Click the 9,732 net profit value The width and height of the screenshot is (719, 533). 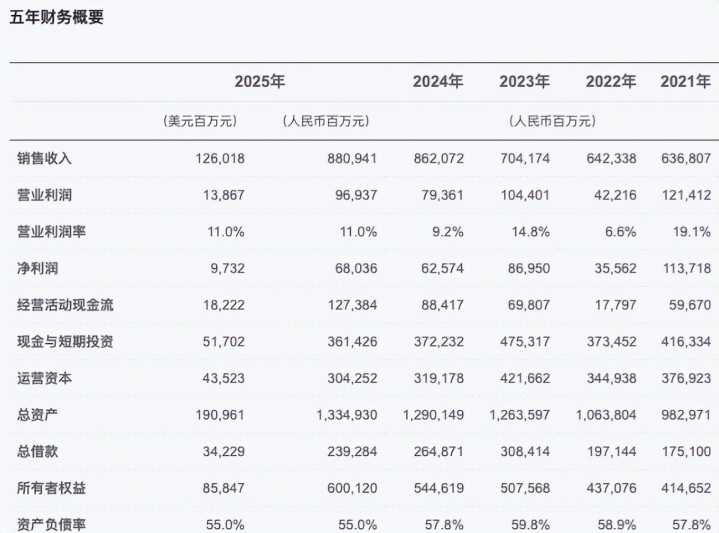(227, 268)
